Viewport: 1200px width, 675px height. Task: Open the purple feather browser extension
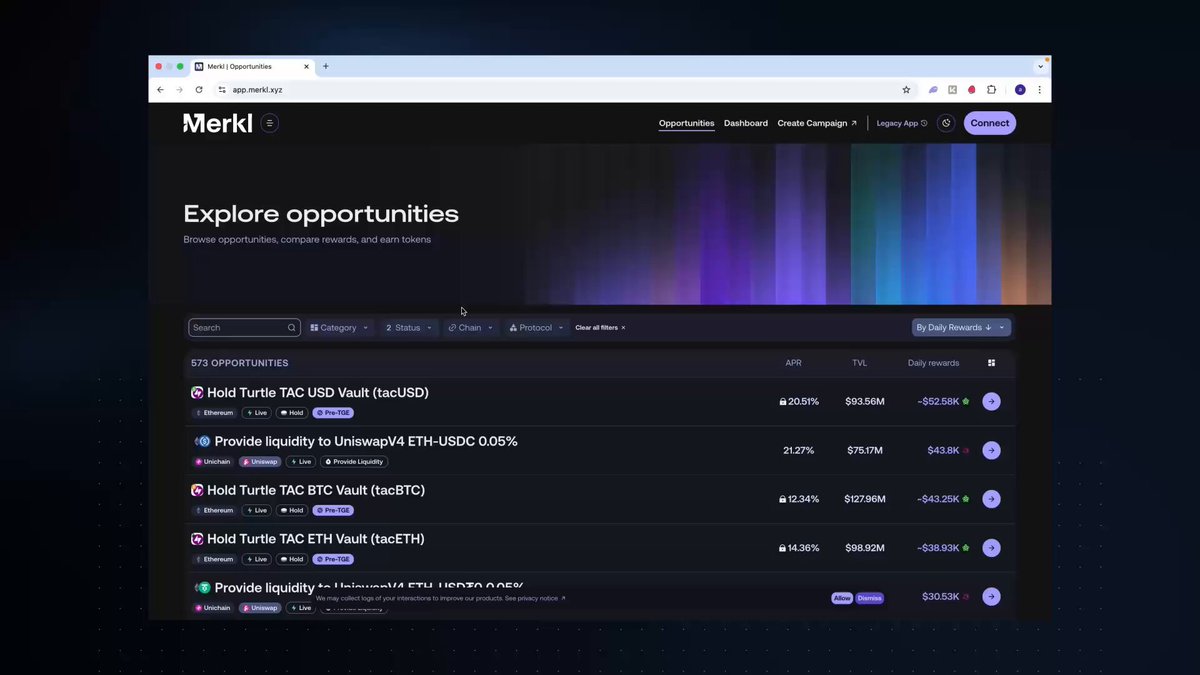[933, 89]
